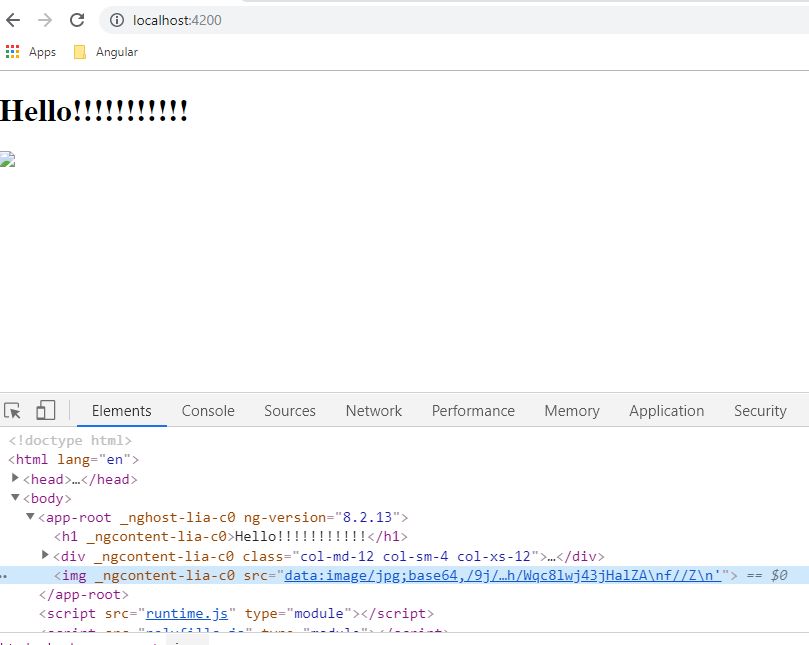This screenshot has width=809, height=645.
Task: Open the data:image/jpg;base64 src link
Action: click(503, 575)
